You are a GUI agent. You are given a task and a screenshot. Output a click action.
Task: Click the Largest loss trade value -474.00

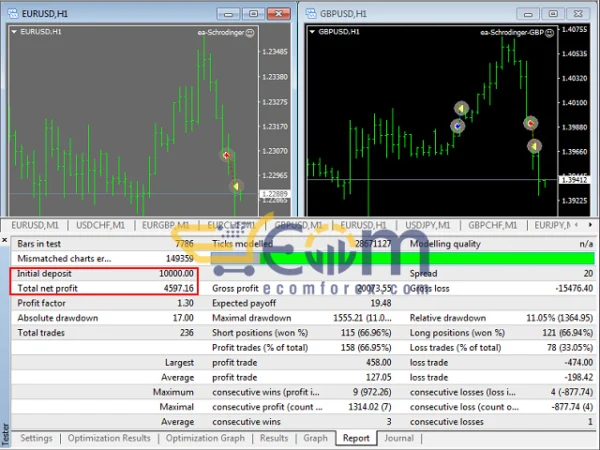click(579, 362)
